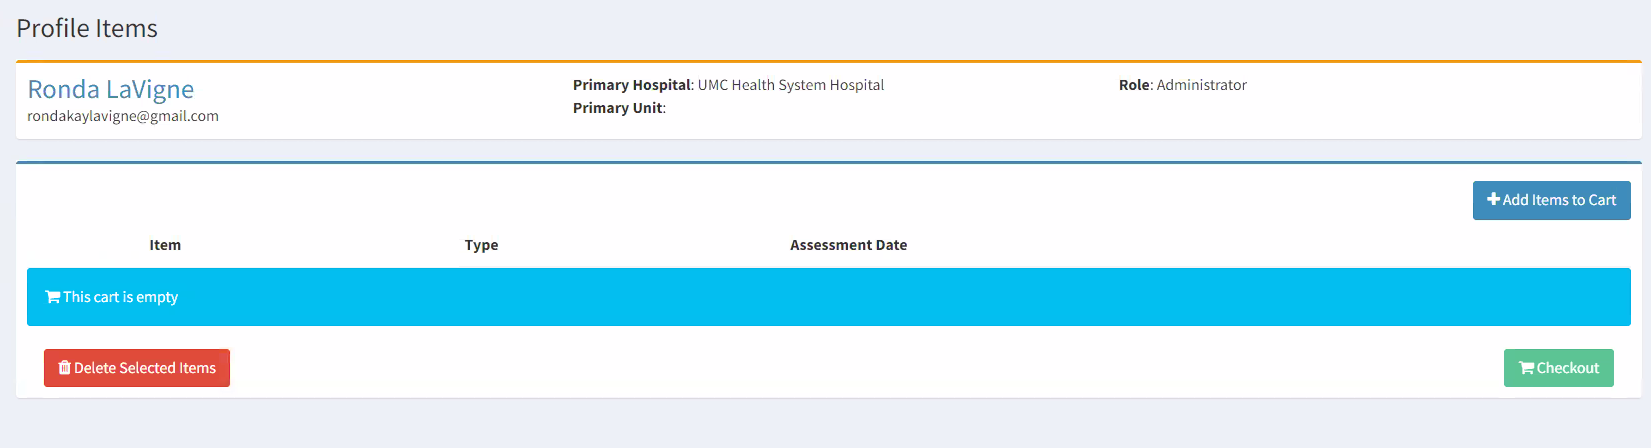Click the Profile Items page heading
The height and width of the screenshot is (448, 1651).
click(87, 28)
